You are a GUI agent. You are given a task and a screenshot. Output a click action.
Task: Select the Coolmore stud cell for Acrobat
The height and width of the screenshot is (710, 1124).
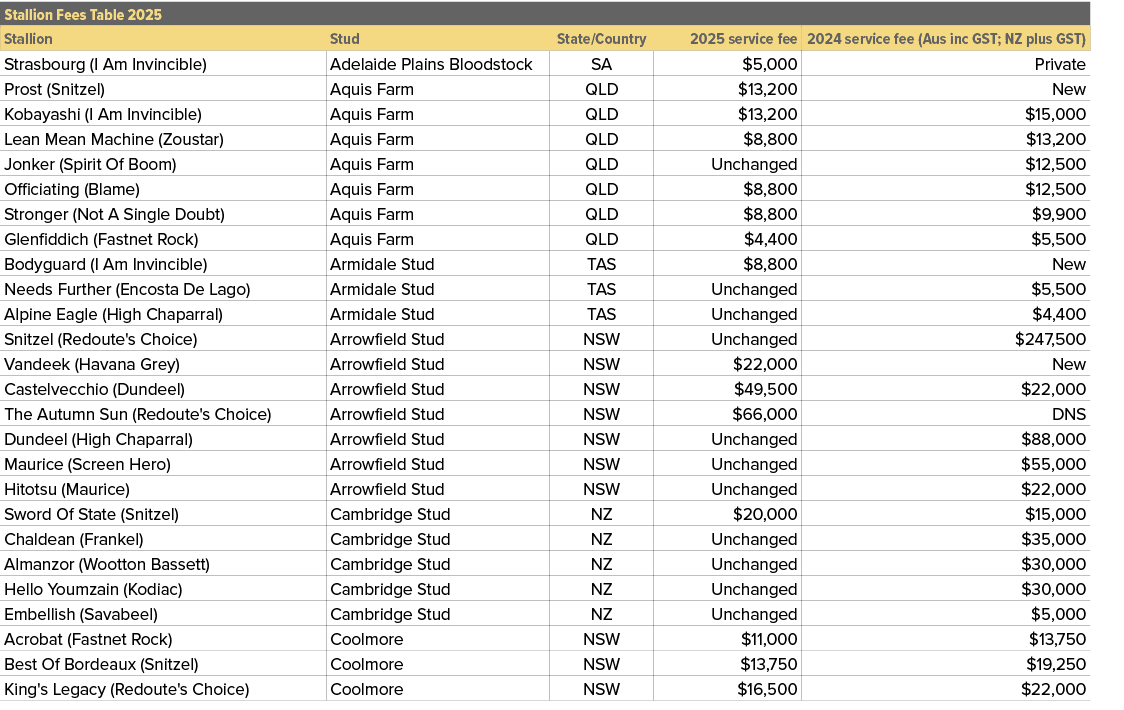click(356, 639)
